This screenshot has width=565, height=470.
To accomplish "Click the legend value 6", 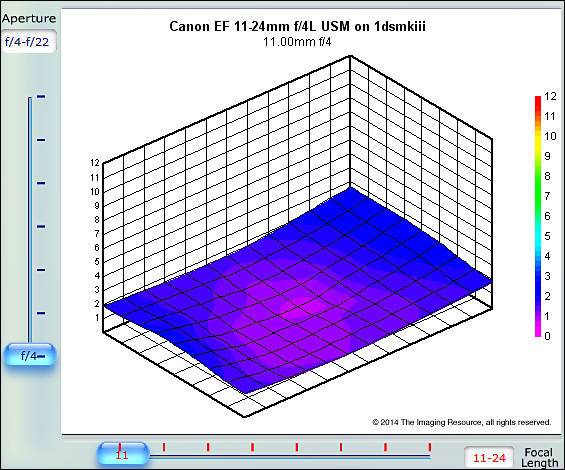I will click(547, 216).
